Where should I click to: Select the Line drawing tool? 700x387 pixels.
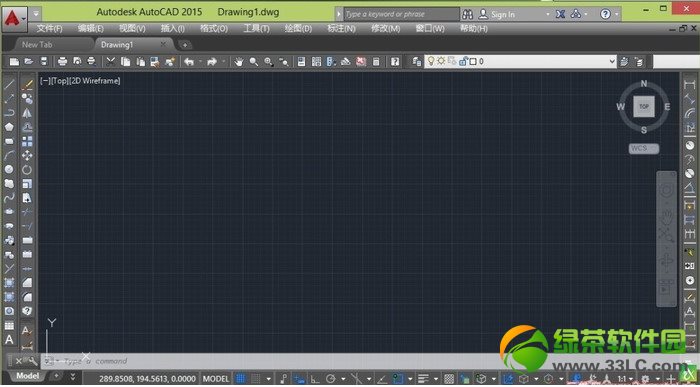(9, 85)
